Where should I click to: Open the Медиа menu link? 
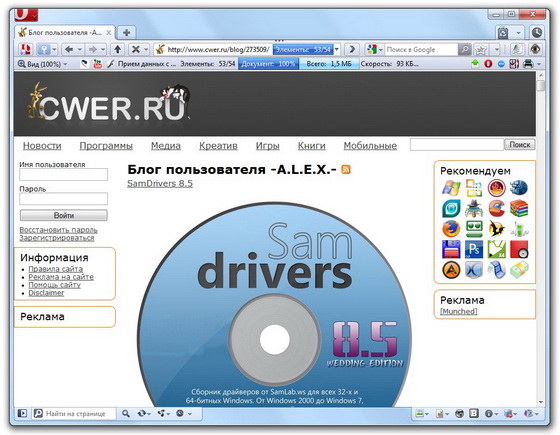click(x=166, y=146)
